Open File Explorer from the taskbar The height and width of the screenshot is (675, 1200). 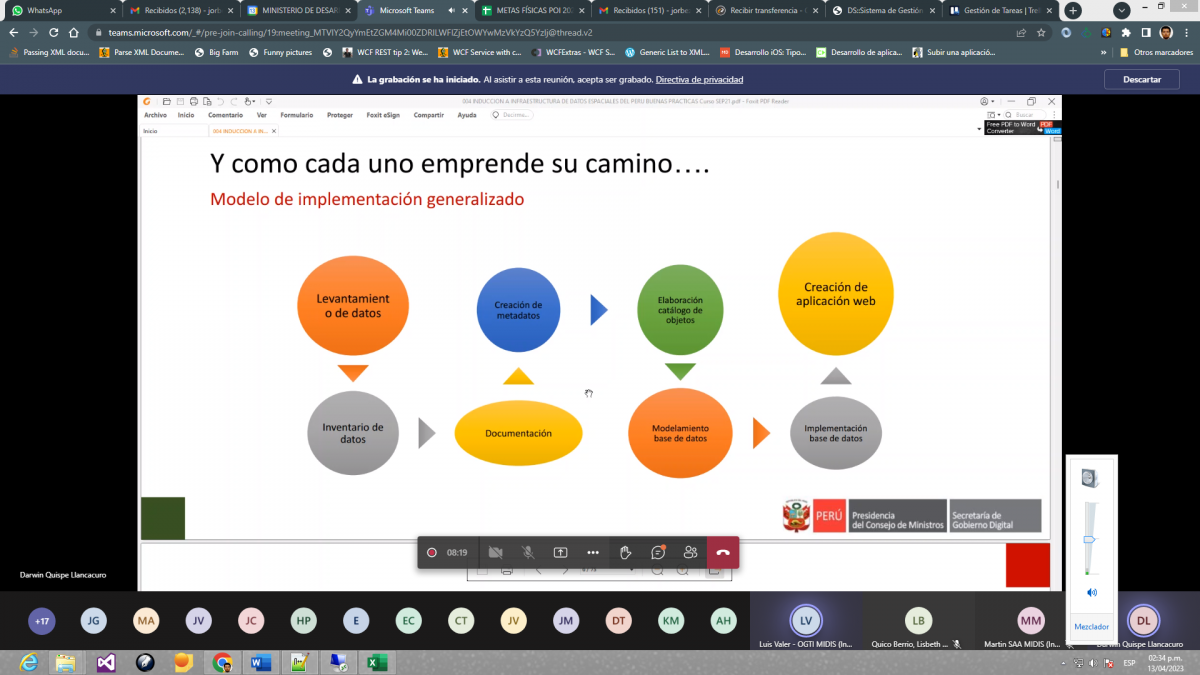66,662
